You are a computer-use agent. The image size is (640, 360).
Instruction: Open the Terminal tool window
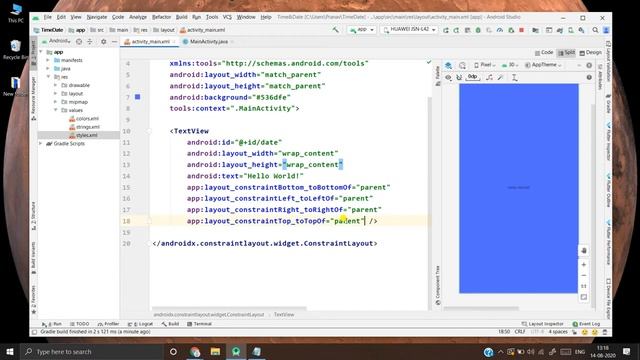[199, 324]
